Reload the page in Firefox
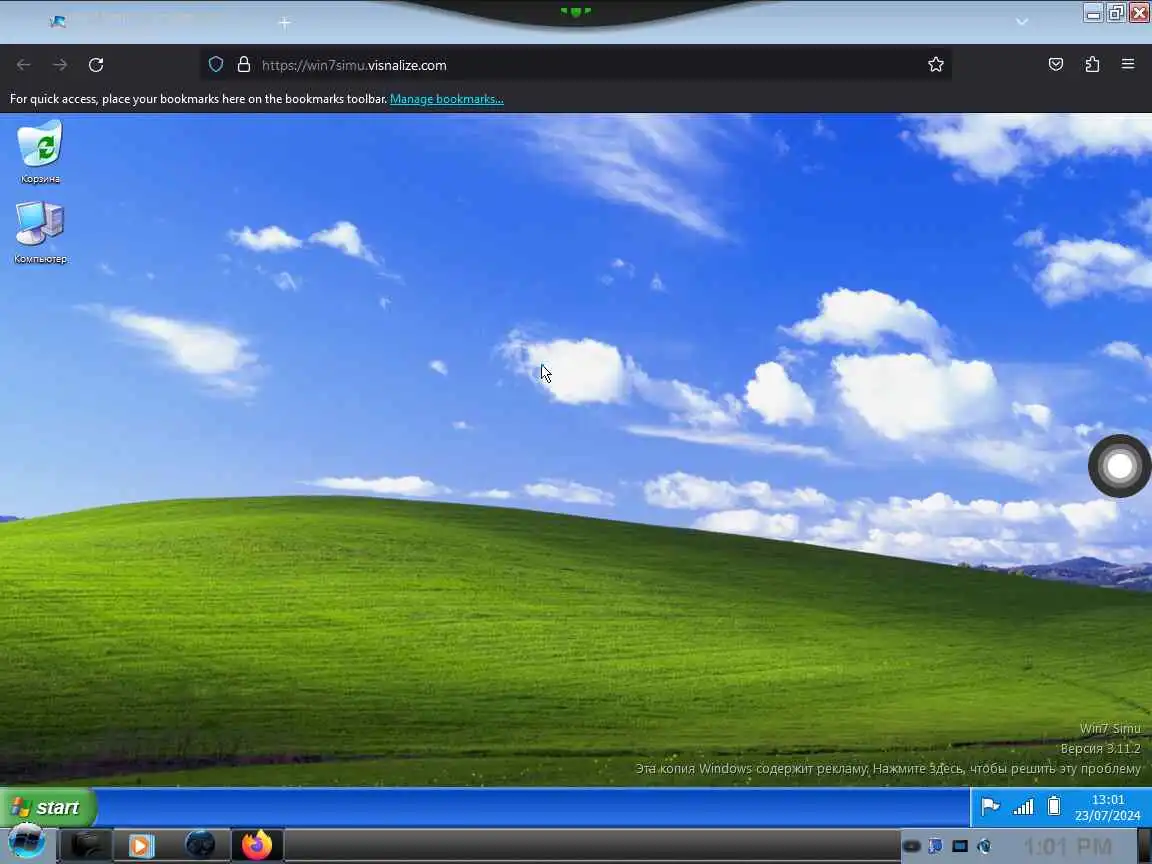This screenshot has height=864, width=1152. tap(96, 65)
